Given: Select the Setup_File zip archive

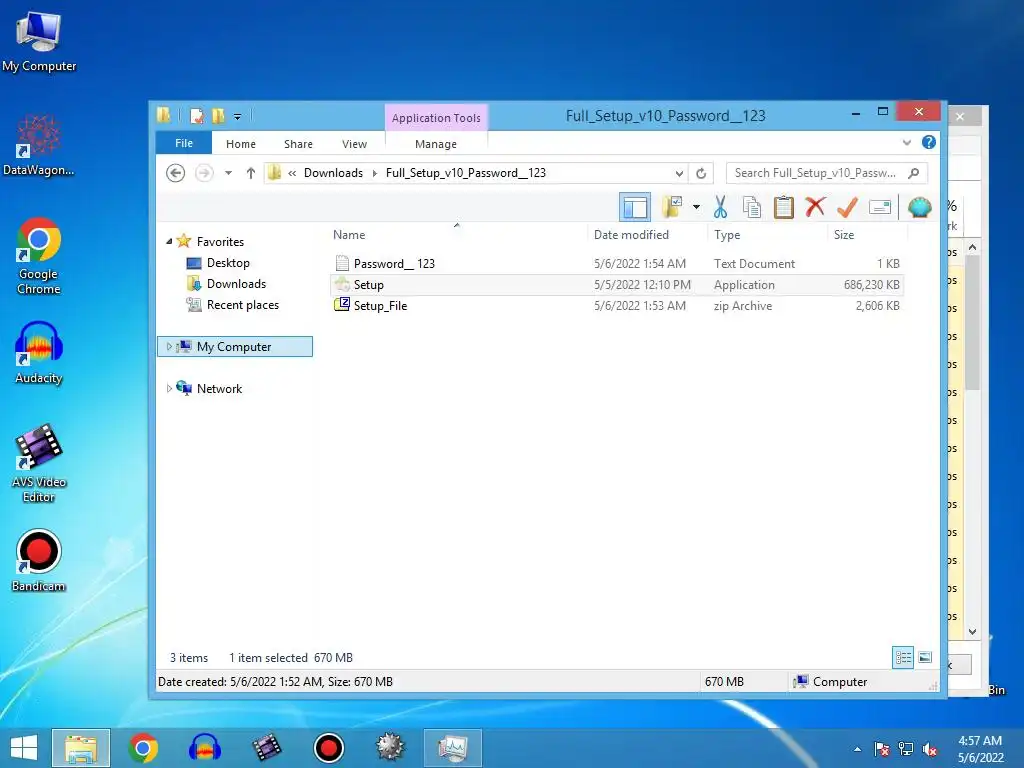Looking at the screenshot, I should pyautogui.click(x=616, y=306).
